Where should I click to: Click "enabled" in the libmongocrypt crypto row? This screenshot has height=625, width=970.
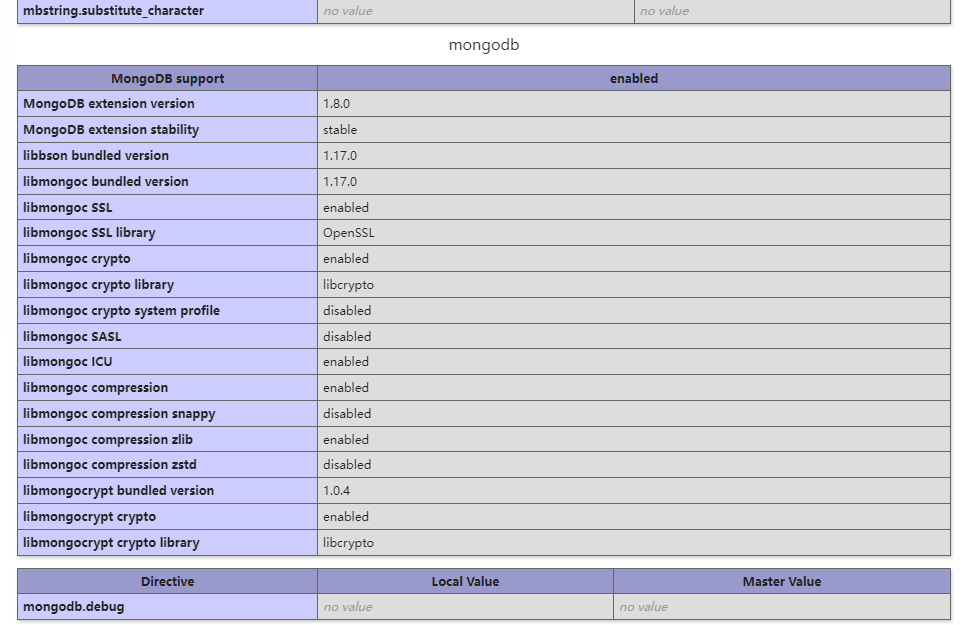(346, 517)
